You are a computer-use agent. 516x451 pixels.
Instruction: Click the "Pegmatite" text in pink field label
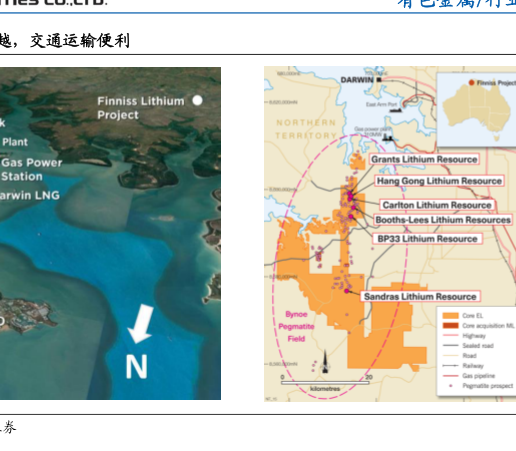pos(296,326)
